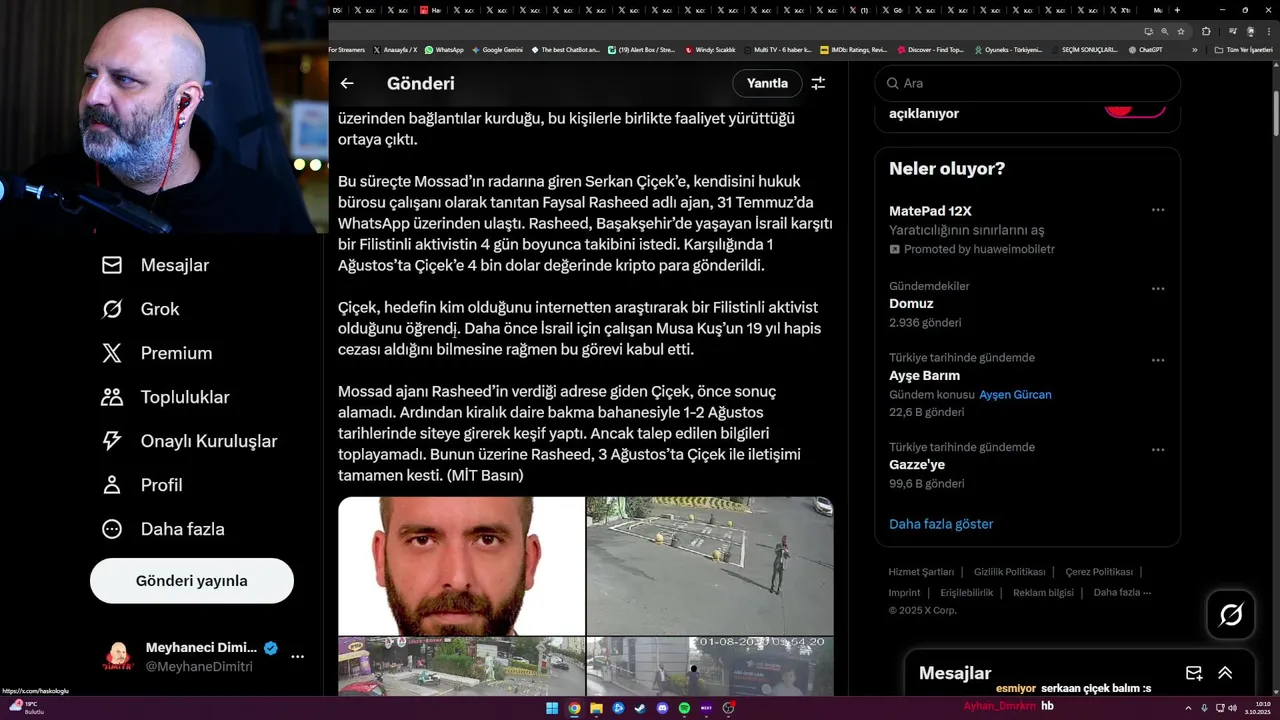This screenshot has width=1280, height=720.
Task: Switch to the red Ha tab
Action: [x=430, y=10]
